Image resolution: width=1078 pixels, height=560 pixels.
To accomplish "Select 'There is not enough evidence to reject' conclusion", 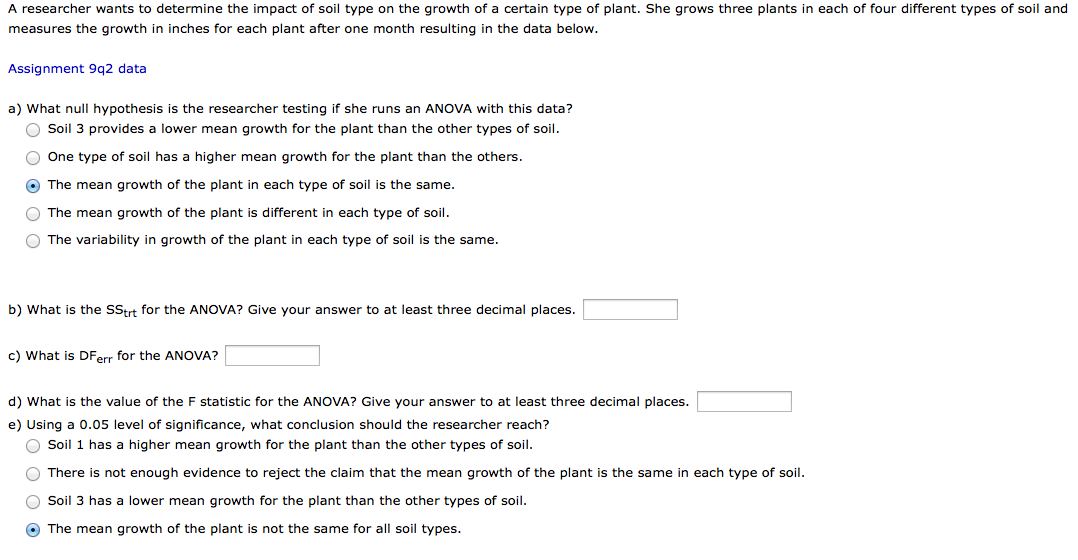I will (x=33, y=473).
